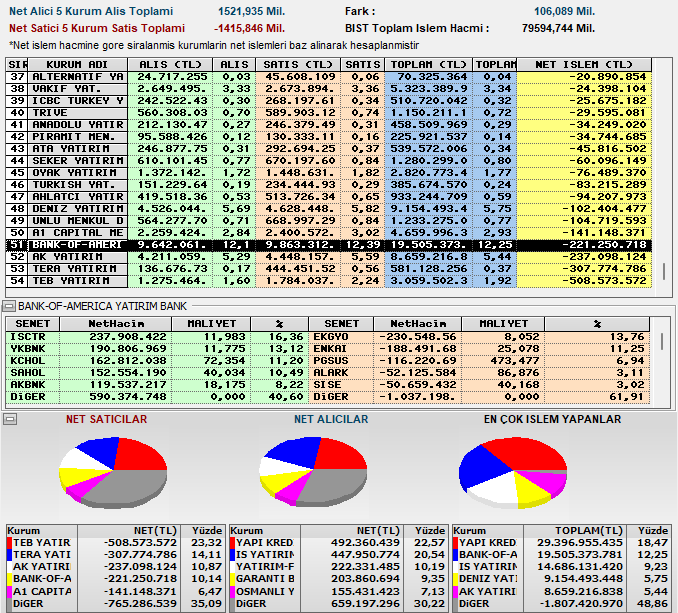Click the Fark value 106,089 Mil.
Screen dimensions: 678x613
pyautogui.click(x=564, y=12)
